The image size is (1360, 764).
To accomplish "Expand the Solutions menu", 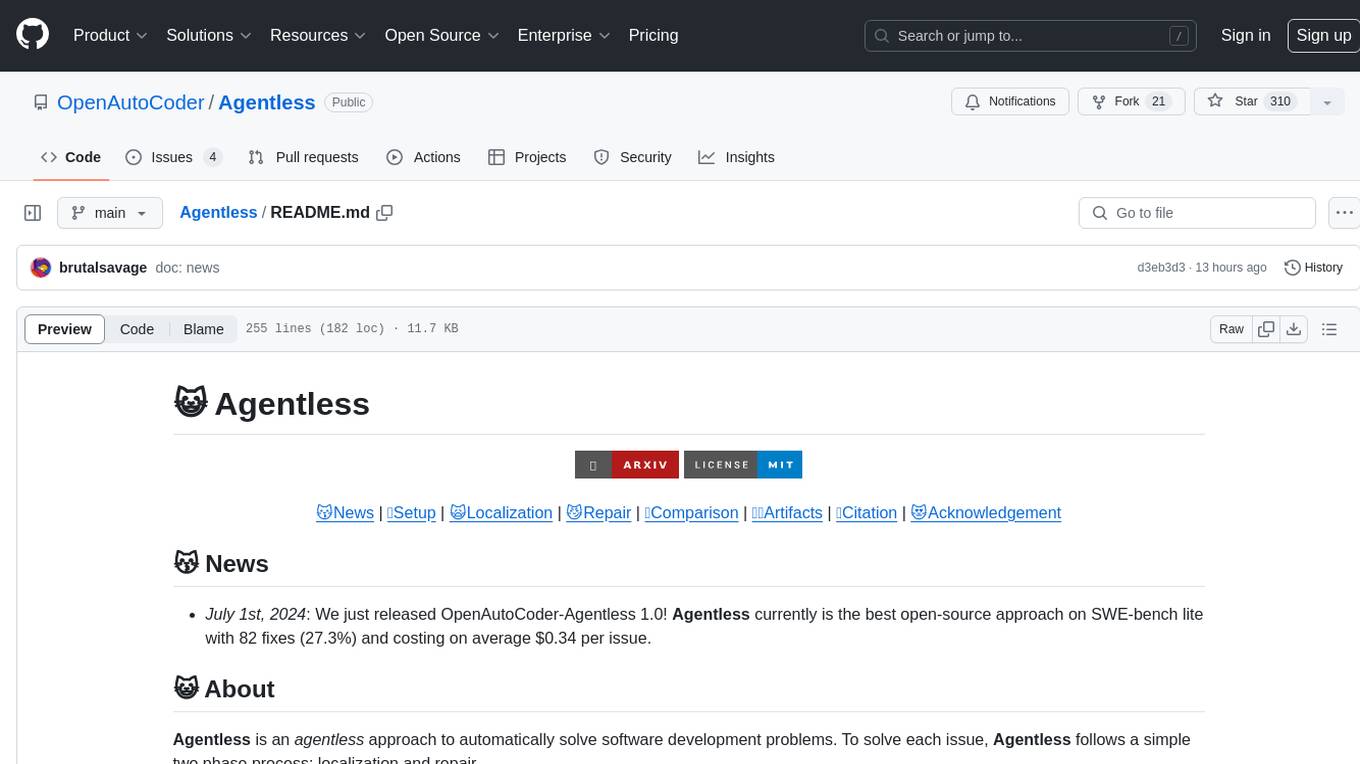I will pyautogui.click(x=208, y=35).
